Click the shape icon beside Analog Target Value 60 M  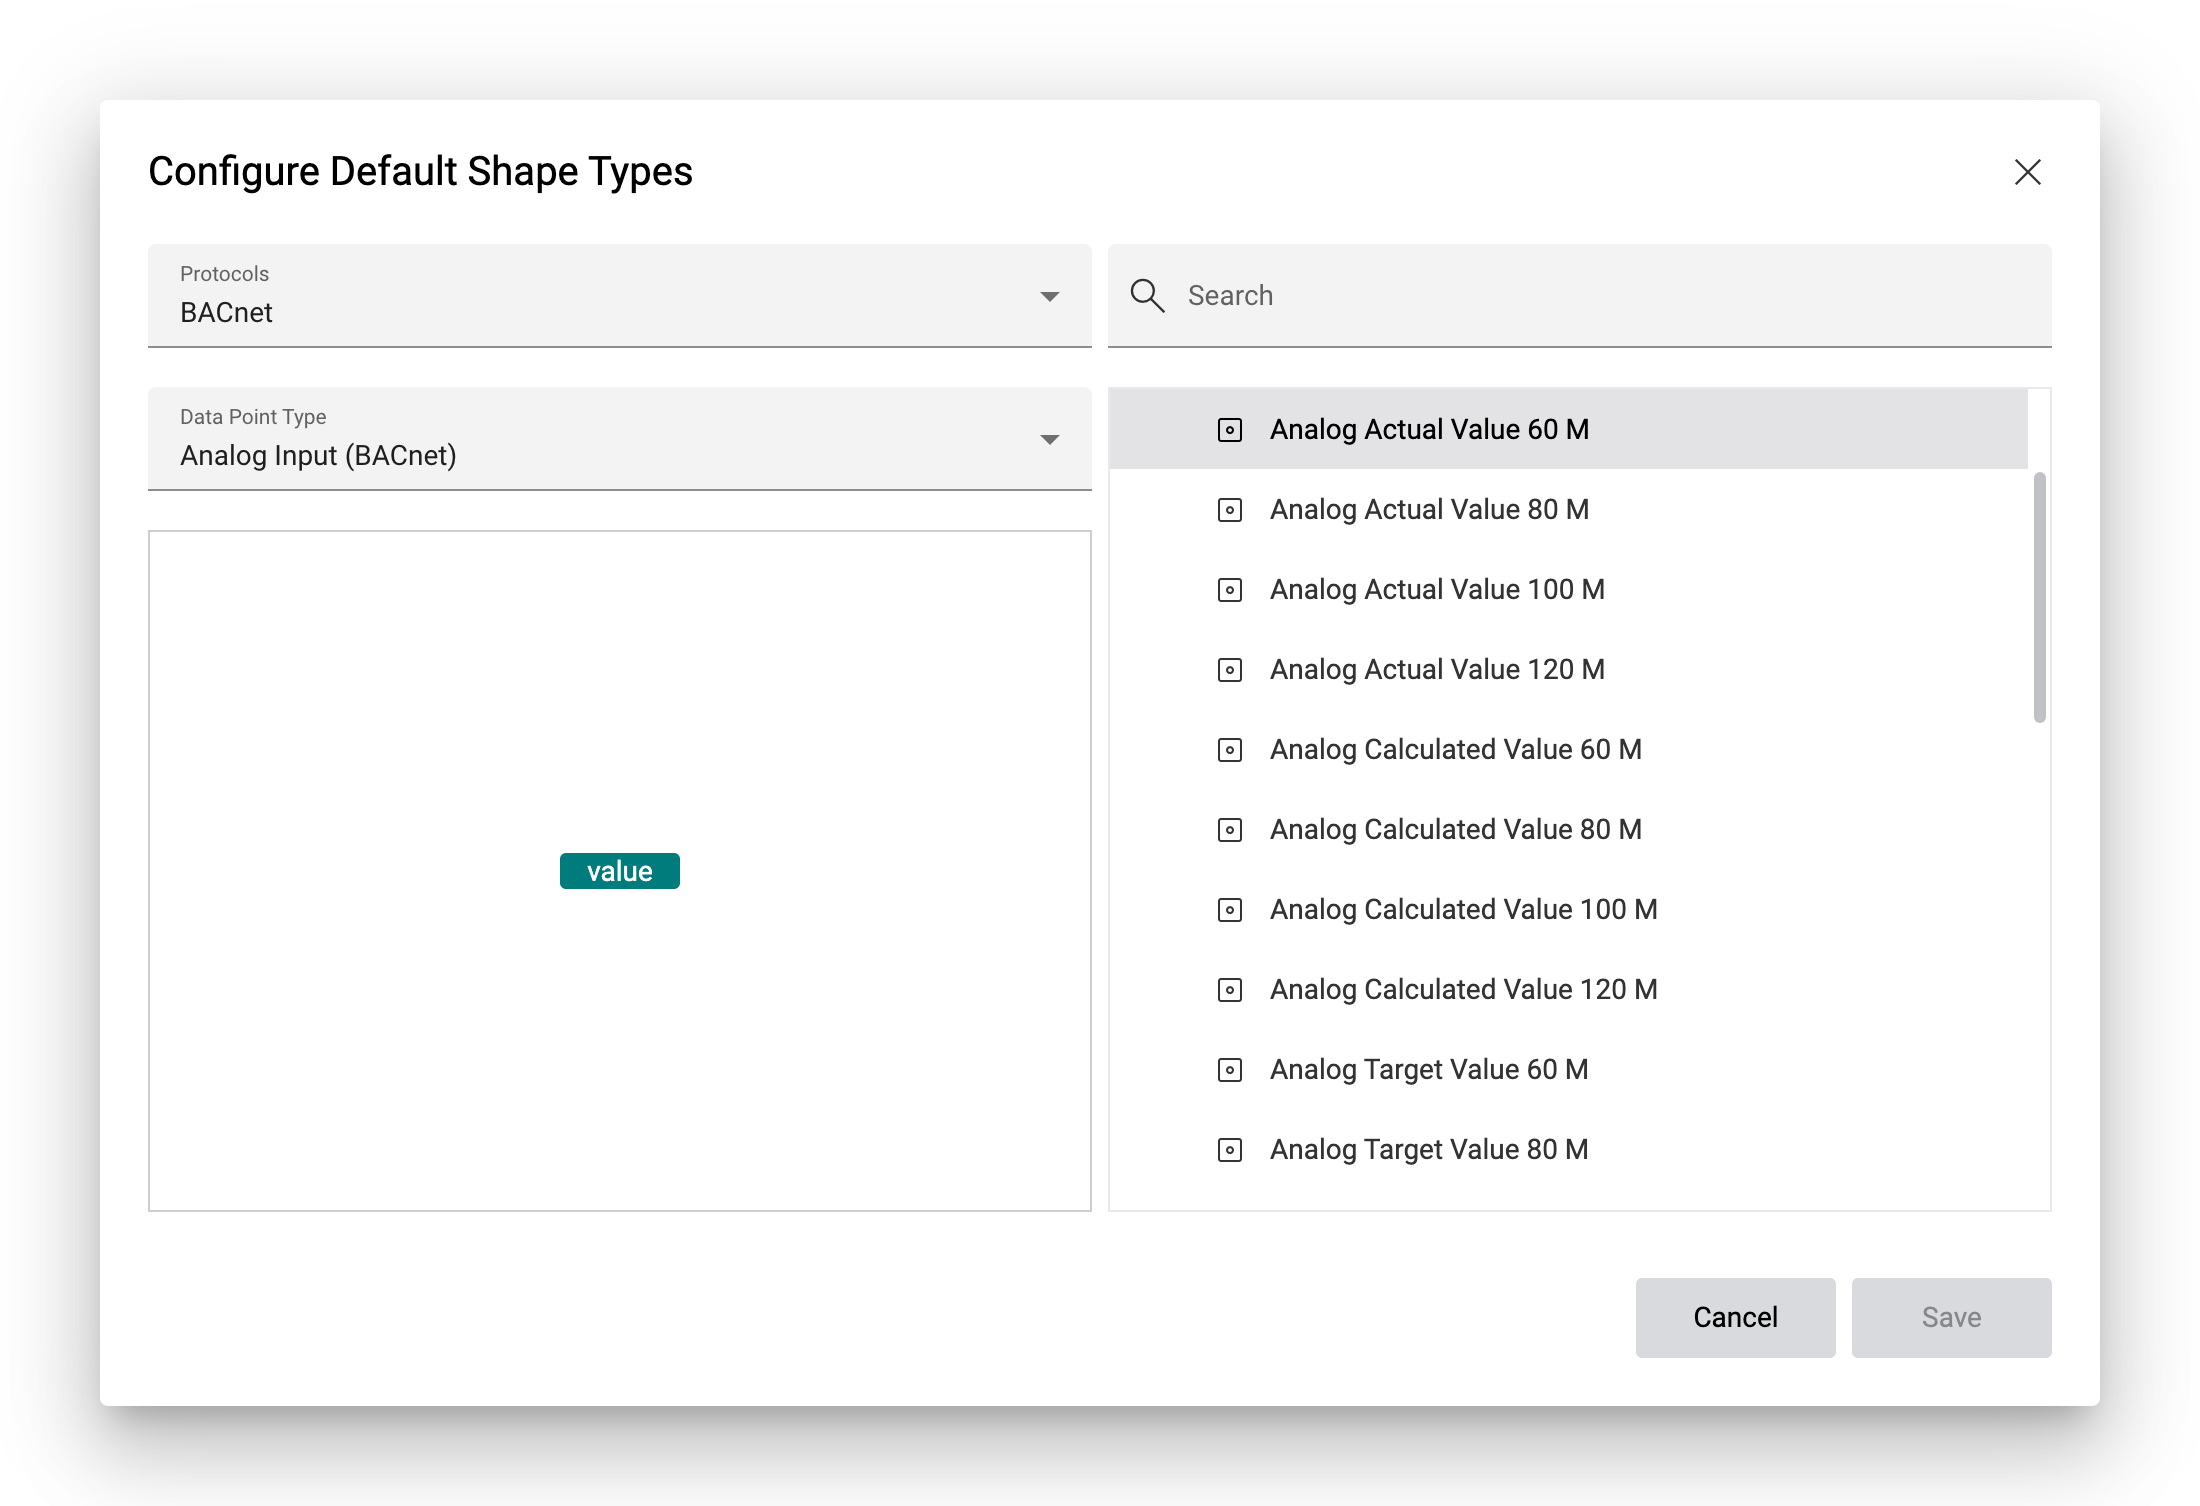pos(1229,1070)
